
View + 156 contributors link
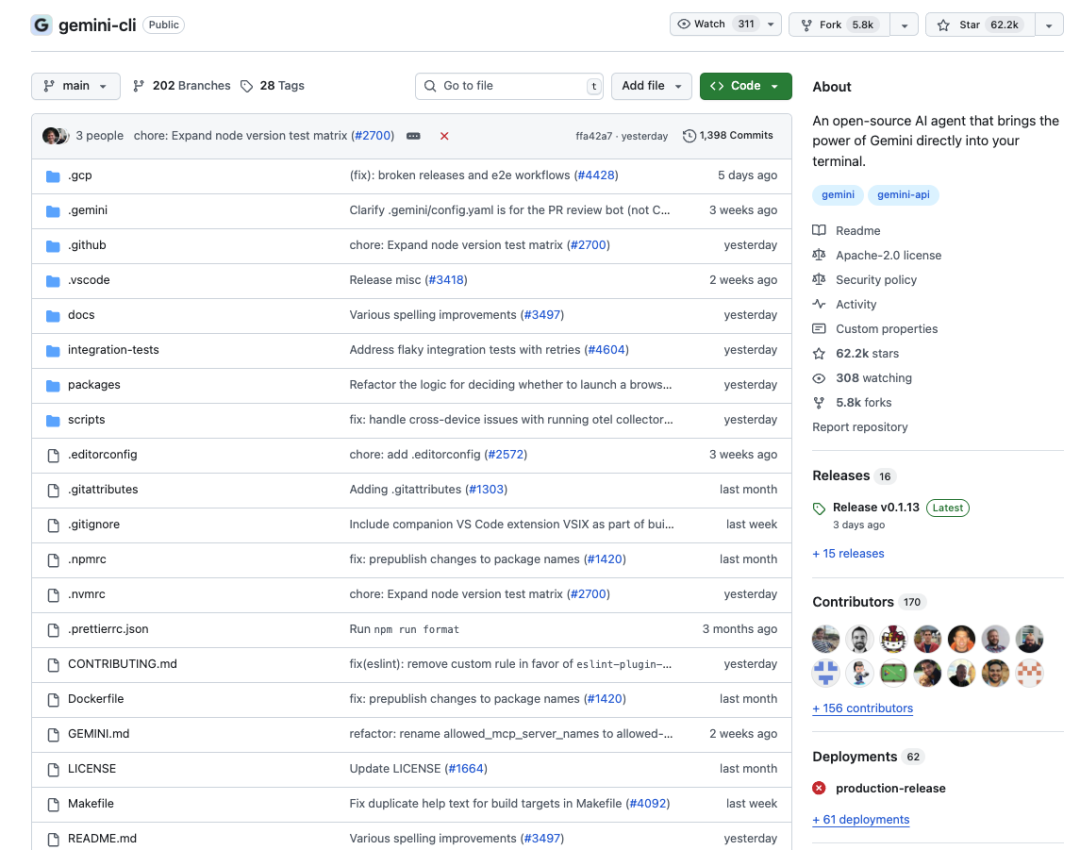click(862, 708)
